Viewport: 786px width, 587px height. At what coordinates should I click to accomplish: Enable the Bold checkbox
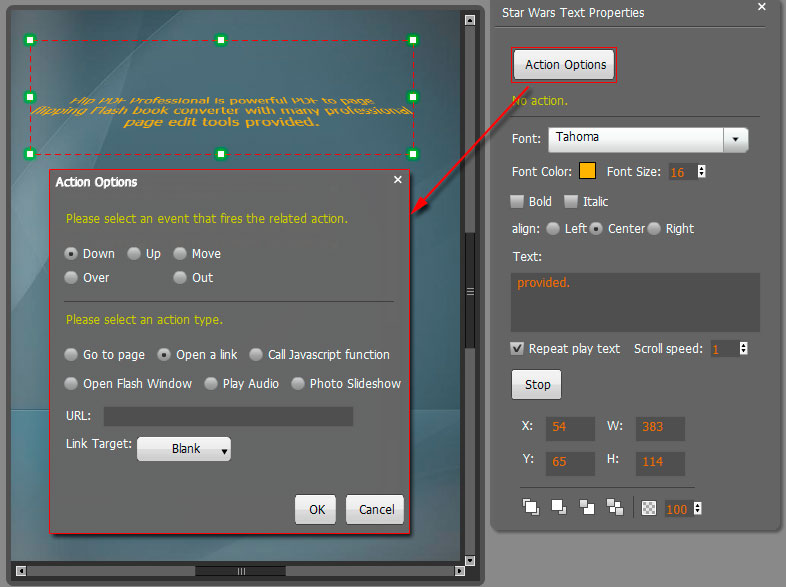(518, 201)
